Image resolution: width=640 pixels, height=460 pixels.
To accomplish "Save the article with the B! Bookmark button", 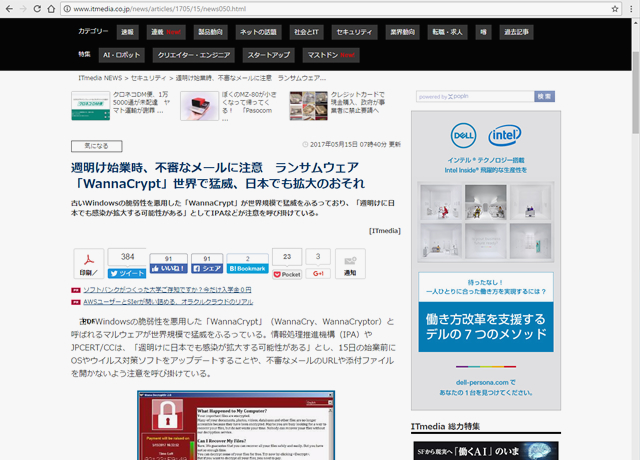I will click(x=247, y=269).
